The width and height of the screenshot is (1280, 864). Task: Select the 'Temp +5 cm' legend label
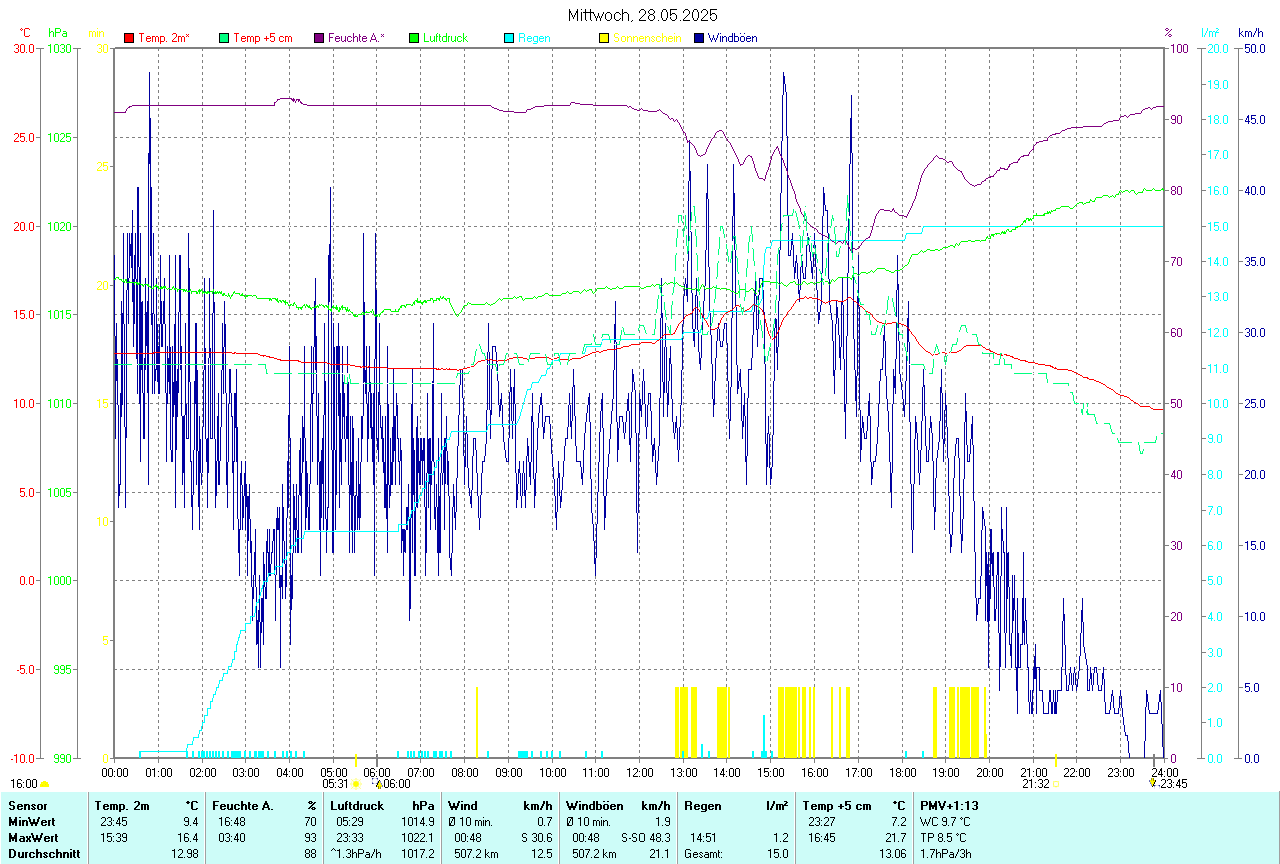(263, 38)
